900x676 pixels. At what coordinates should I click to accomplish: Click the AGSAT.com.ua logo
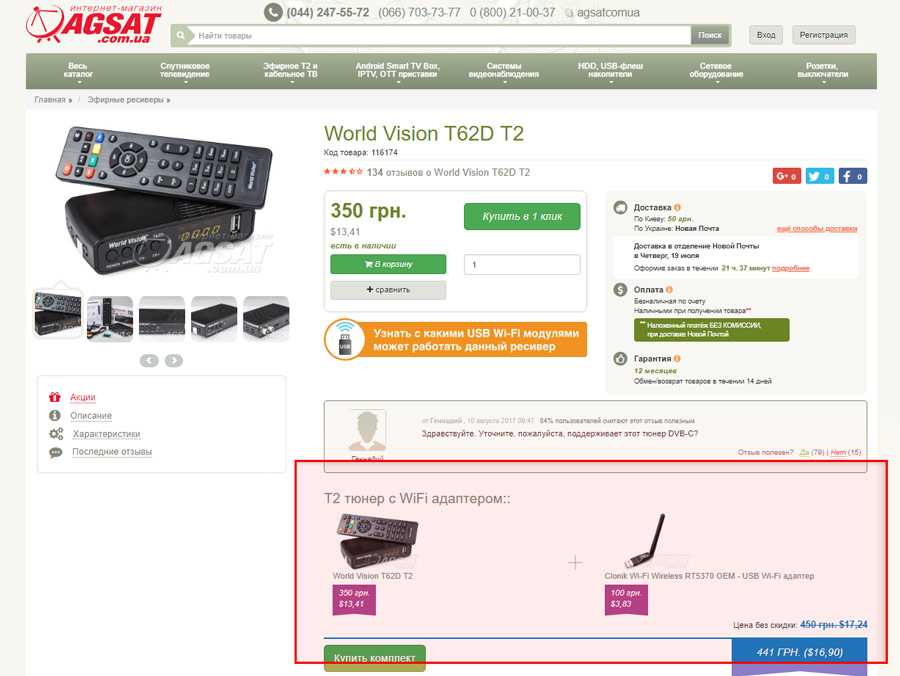94,25
